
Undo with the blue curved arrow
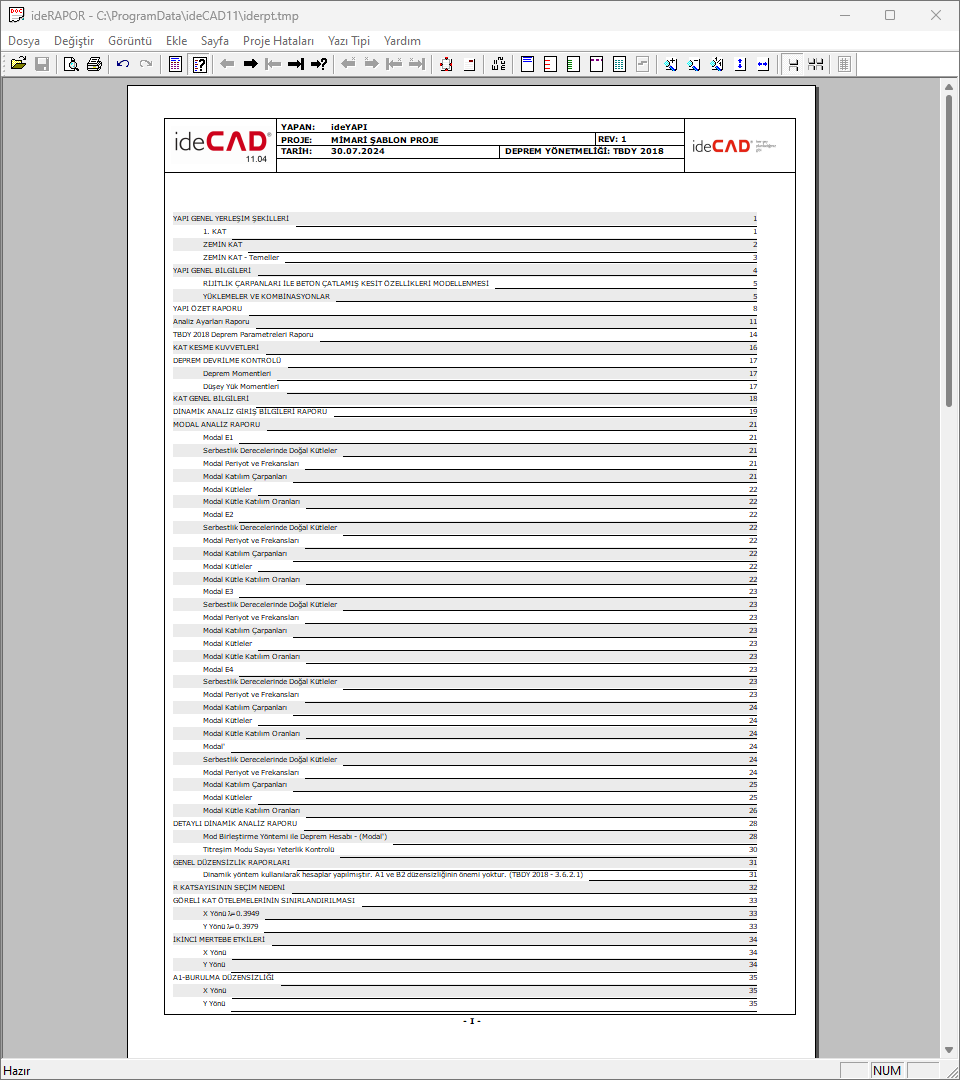click(123, 64)
